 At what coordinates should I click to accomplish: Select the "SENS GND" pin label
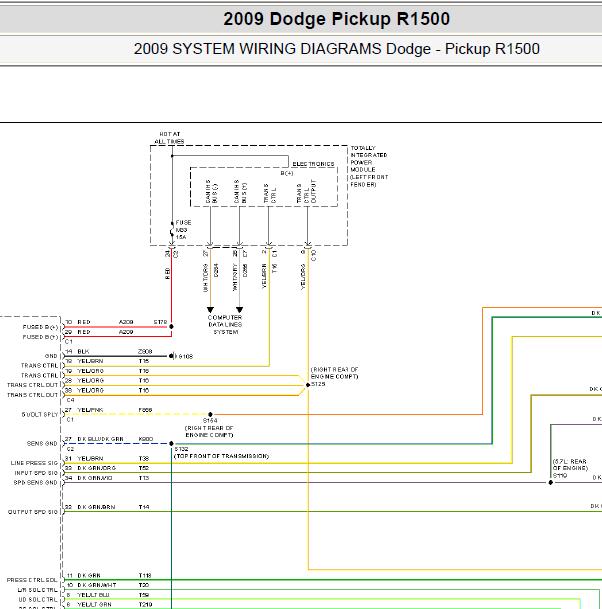(42, 443)
